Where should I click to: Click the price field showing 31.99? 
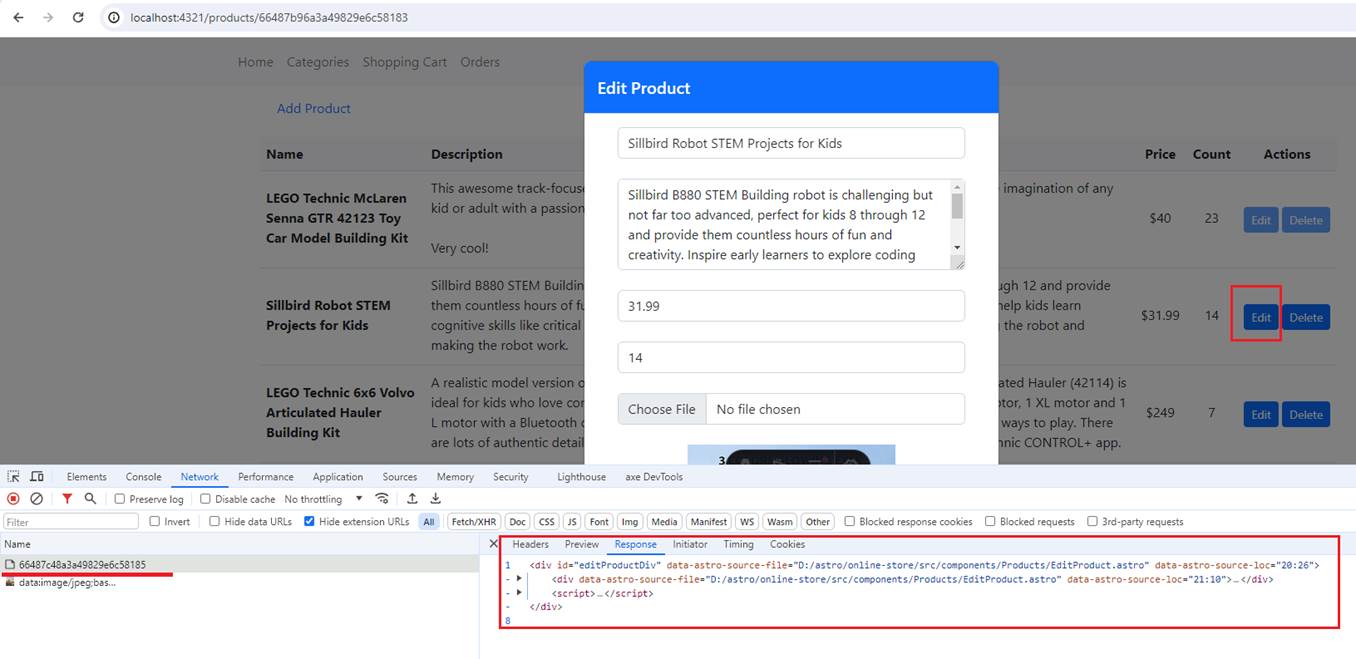pos(791,306)
